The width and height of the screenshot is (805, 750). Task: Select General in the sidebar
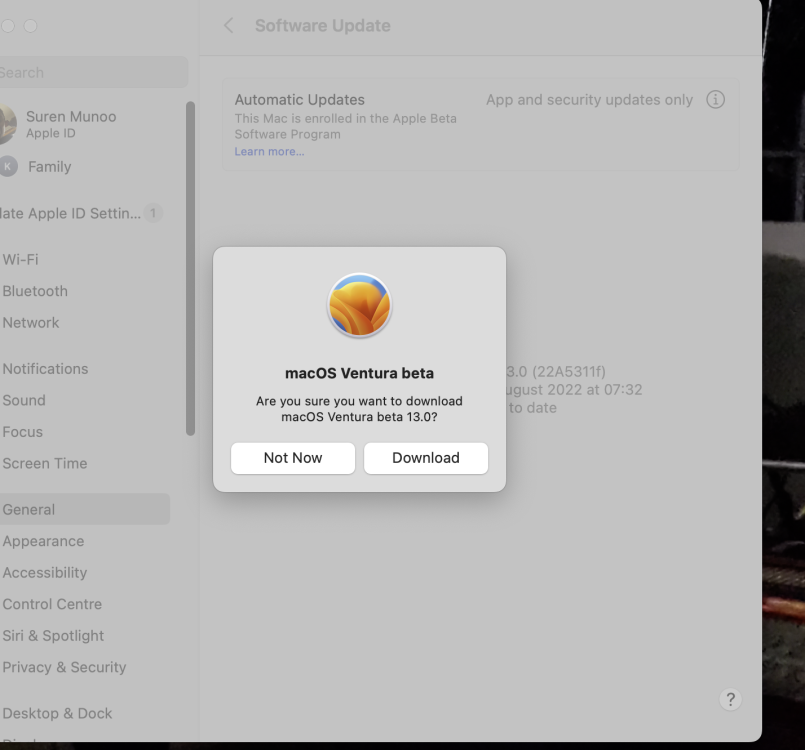pos(85,509)
